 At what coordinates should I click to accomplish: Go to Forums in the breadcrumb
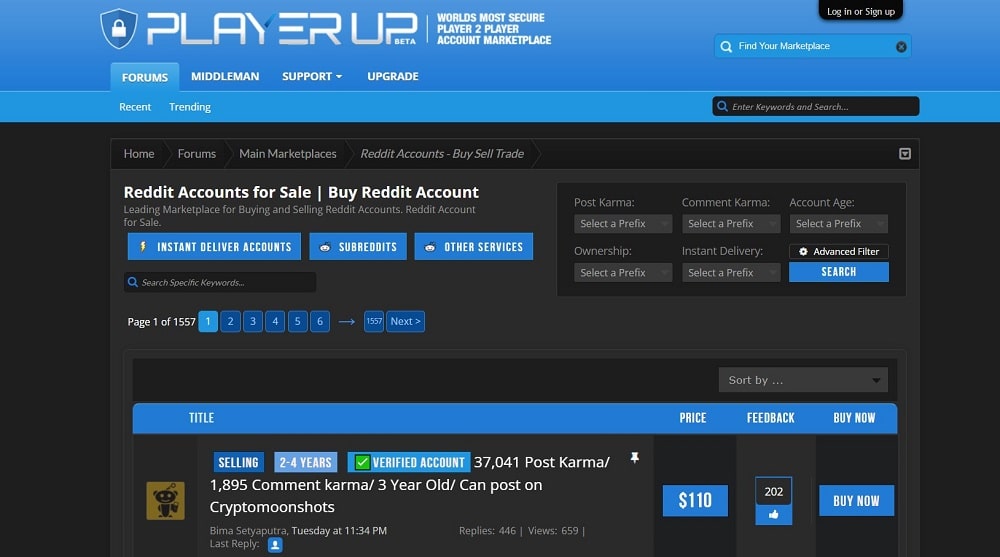pyautogui.click(x=196, y=154)
